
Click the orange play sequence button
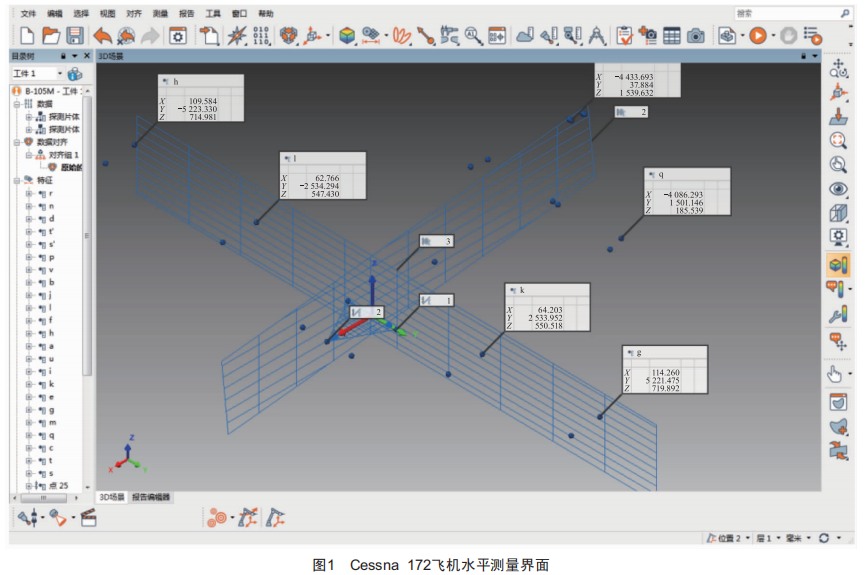click(756, 35)
